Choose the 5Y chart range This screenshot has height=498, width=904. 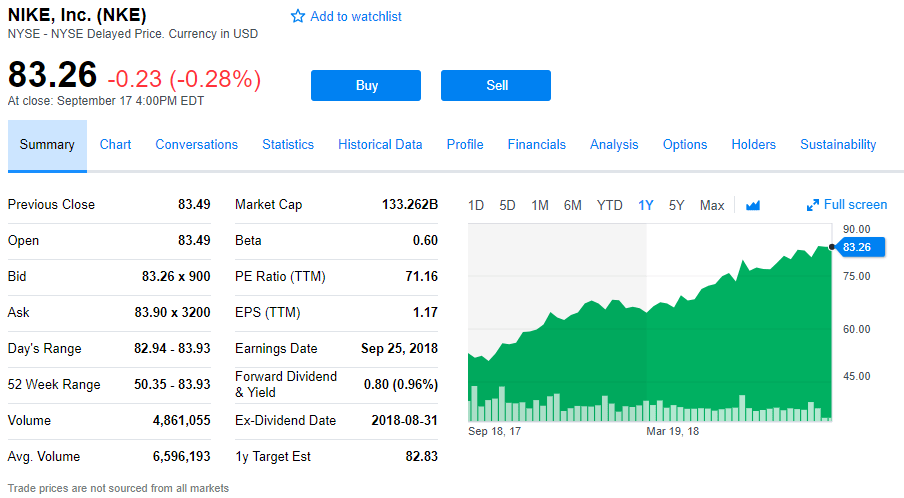[x=676, y=205]
